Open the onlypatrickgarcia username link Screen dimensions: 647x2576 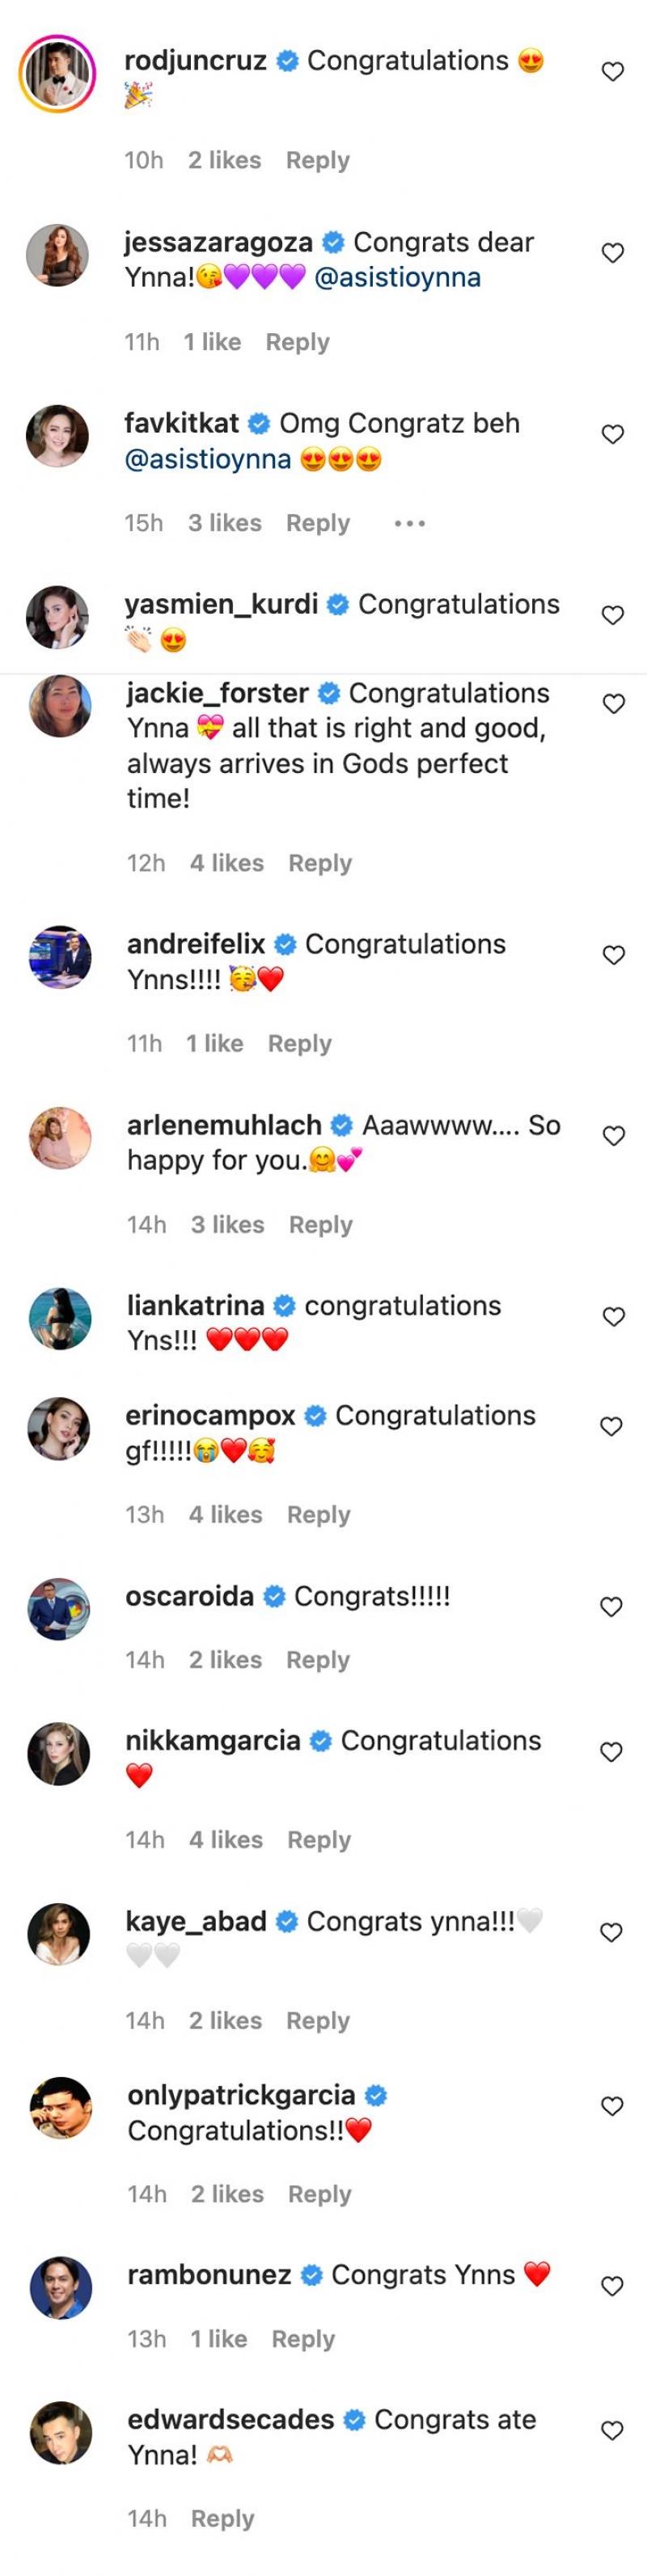coord(241,2095)
